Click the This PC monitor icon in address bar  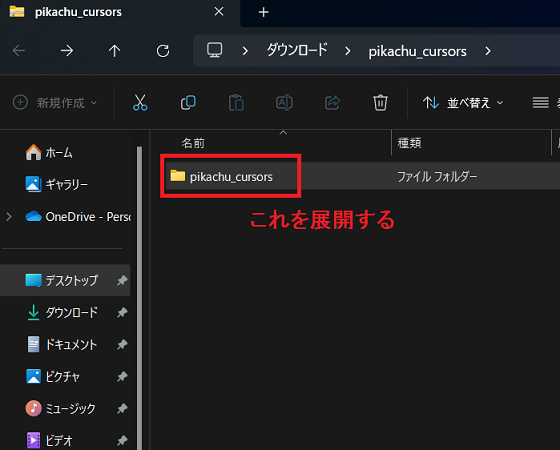[x=215, y=50]
